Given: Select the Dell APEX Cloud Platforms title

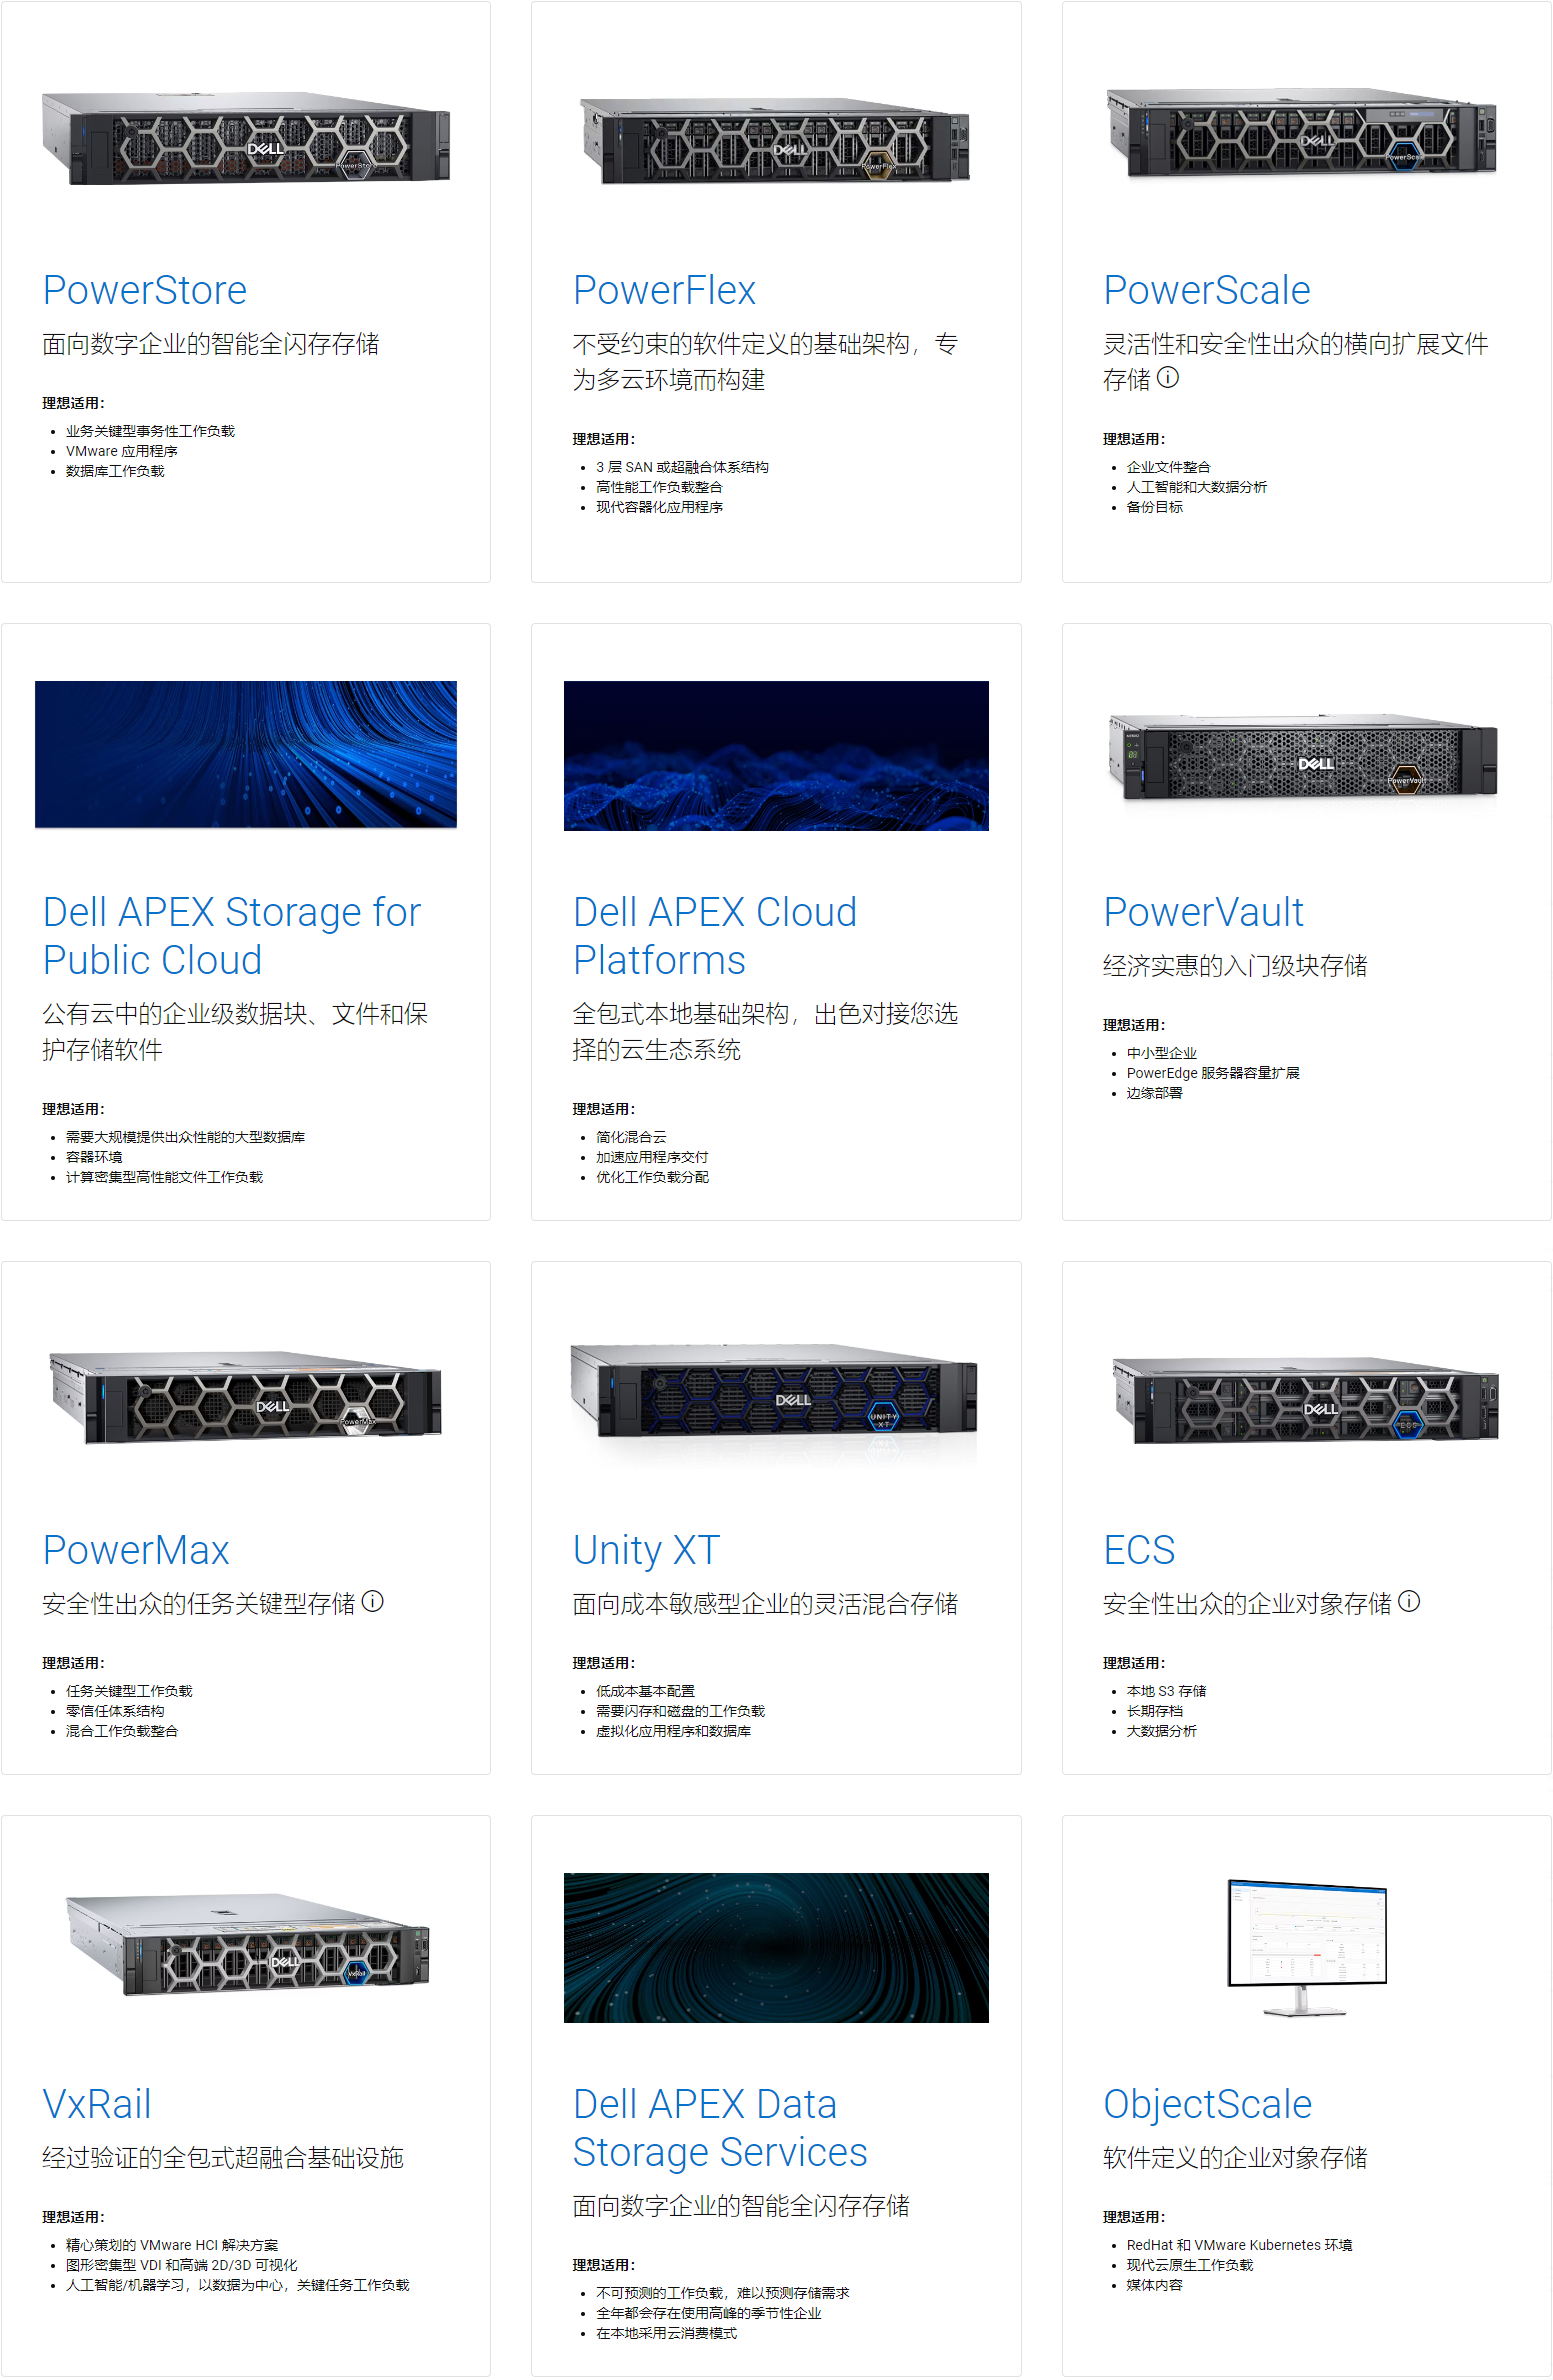Looking at the screenshot, I should 714,936.
